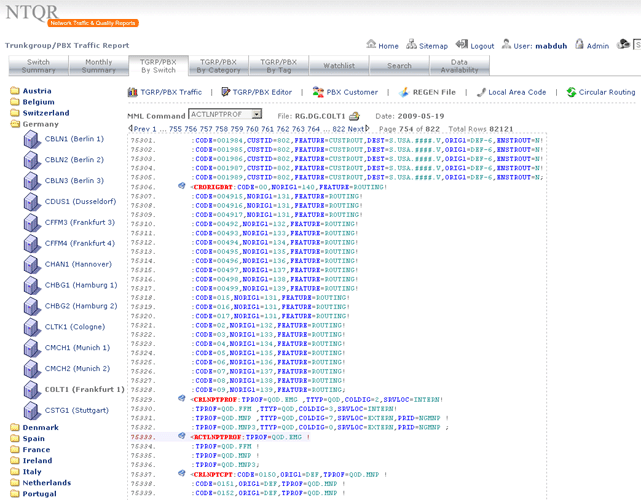Viewport: 641px width, 500px height.
Task: Click the Next page link
Action: coord(361,129)
